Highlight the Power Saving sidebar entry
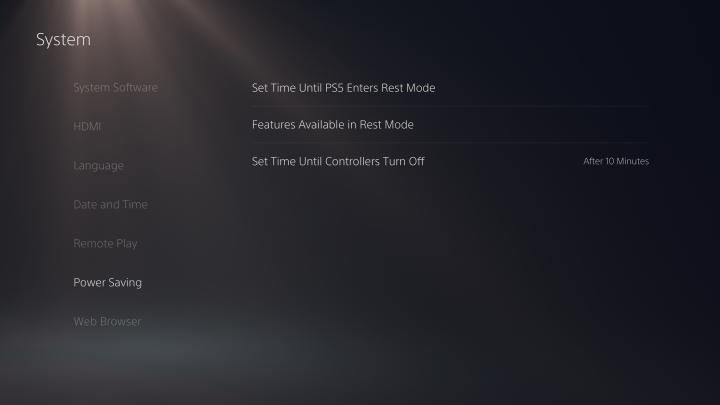Viewport: 720px width, 405px height. tap(107, 282)
